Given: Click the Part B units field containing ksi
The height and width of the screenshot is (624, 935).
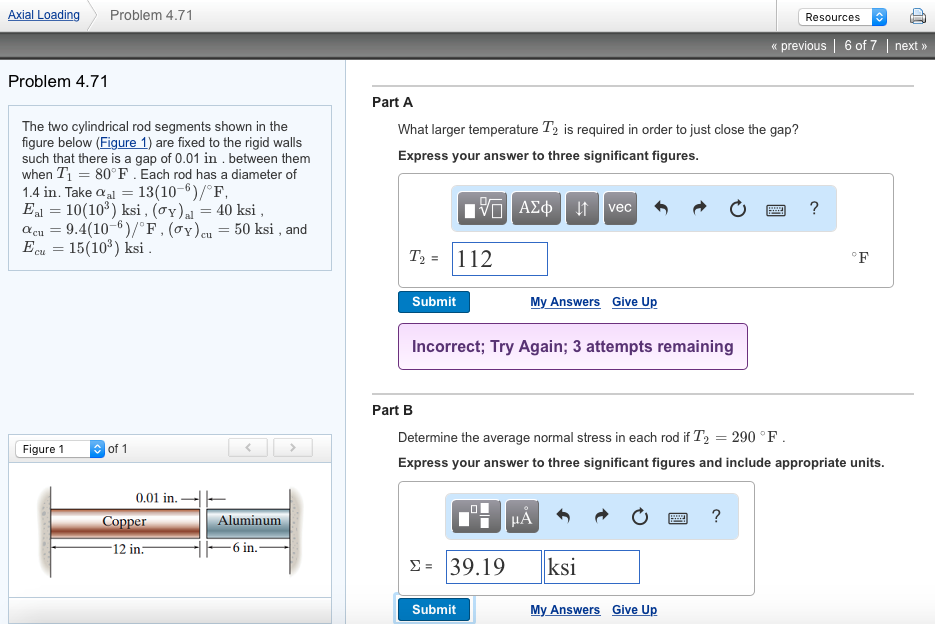Looking at the screenshot, I should [x=592, y=567].
